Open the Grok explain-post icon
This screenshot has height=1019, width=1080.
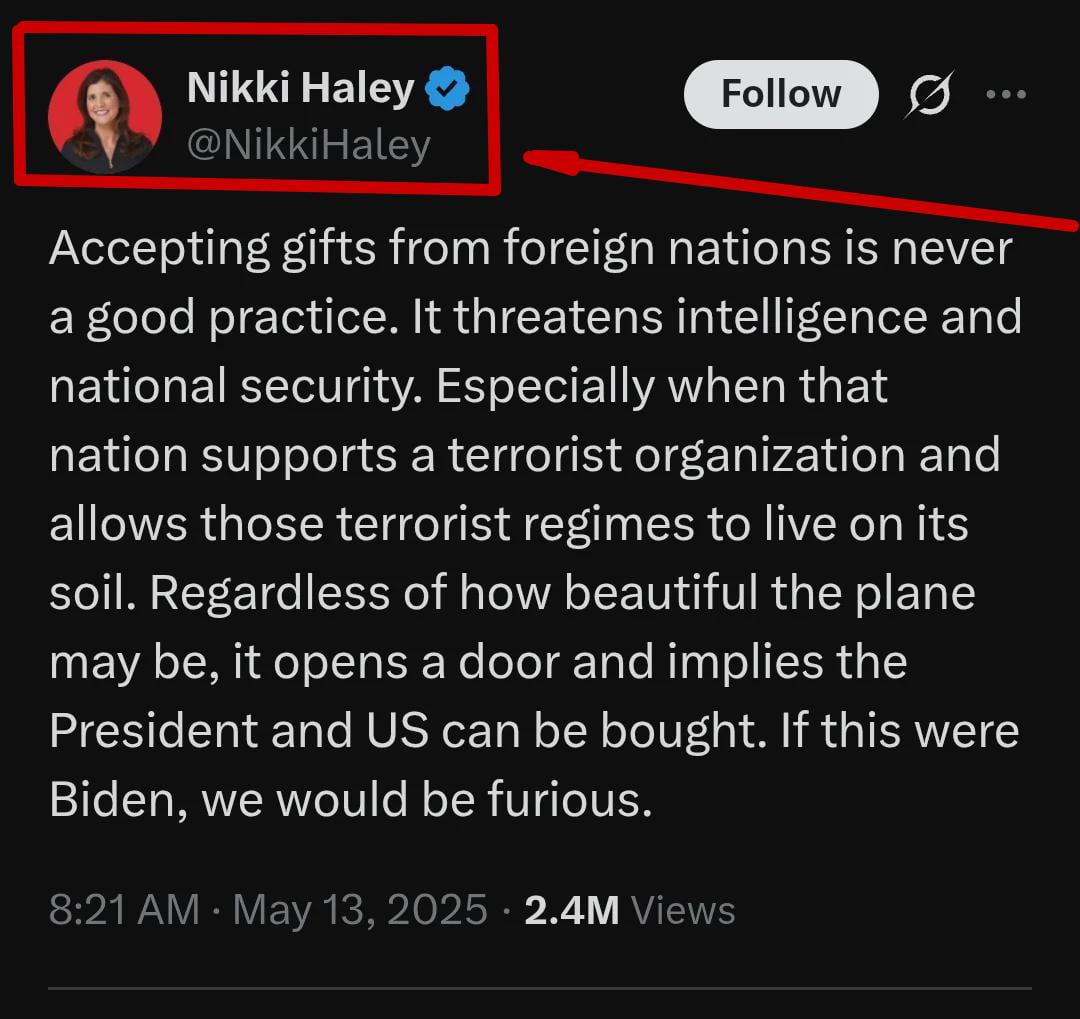tap(929, 94)
